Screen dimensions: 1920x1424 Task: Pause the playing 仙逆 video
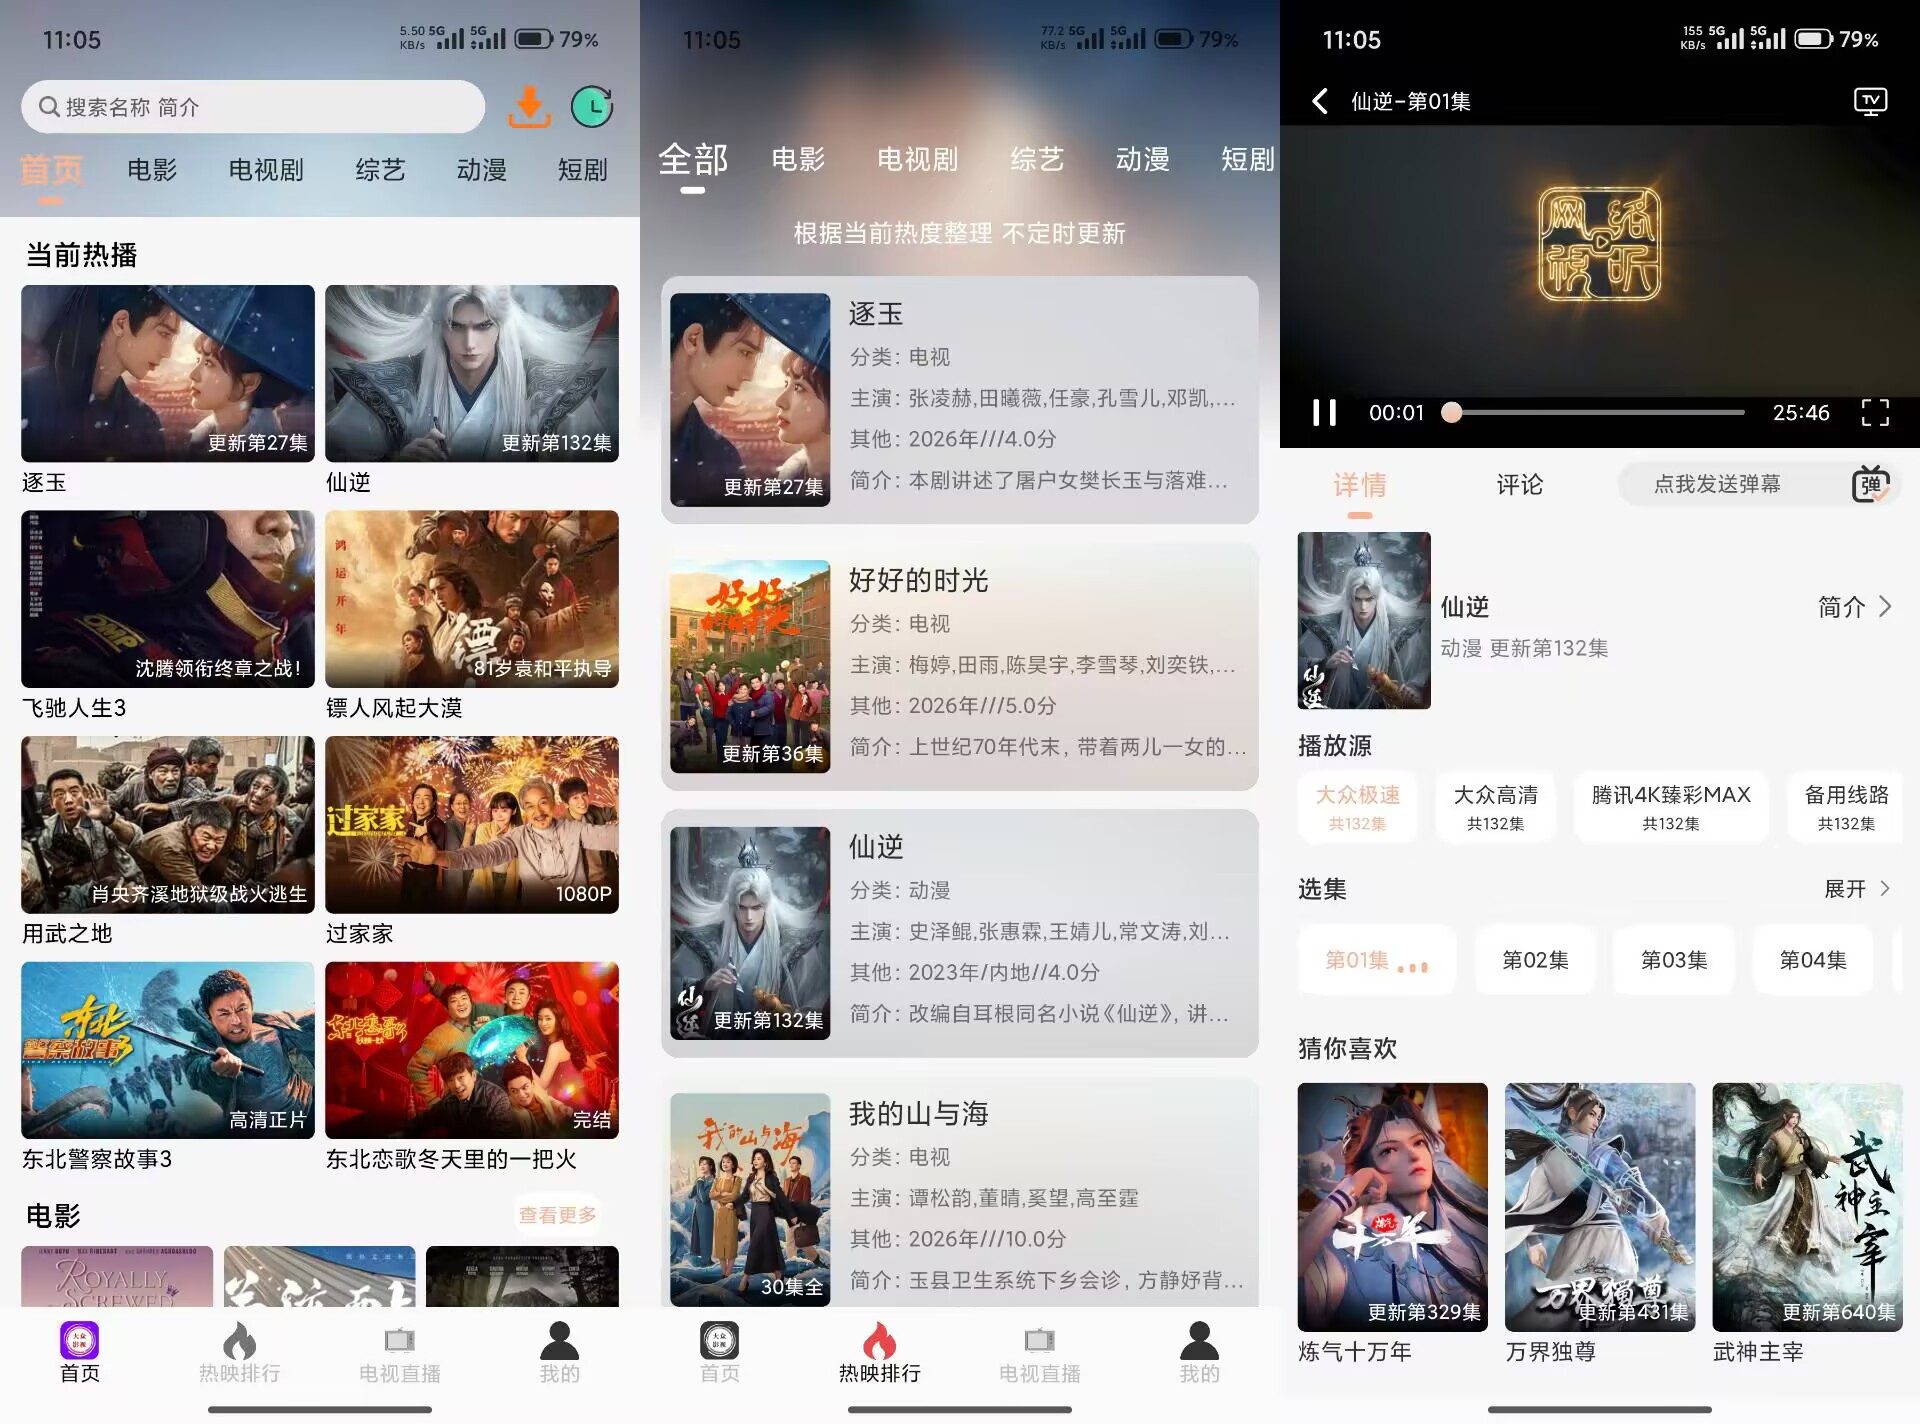click(1325, 411)
